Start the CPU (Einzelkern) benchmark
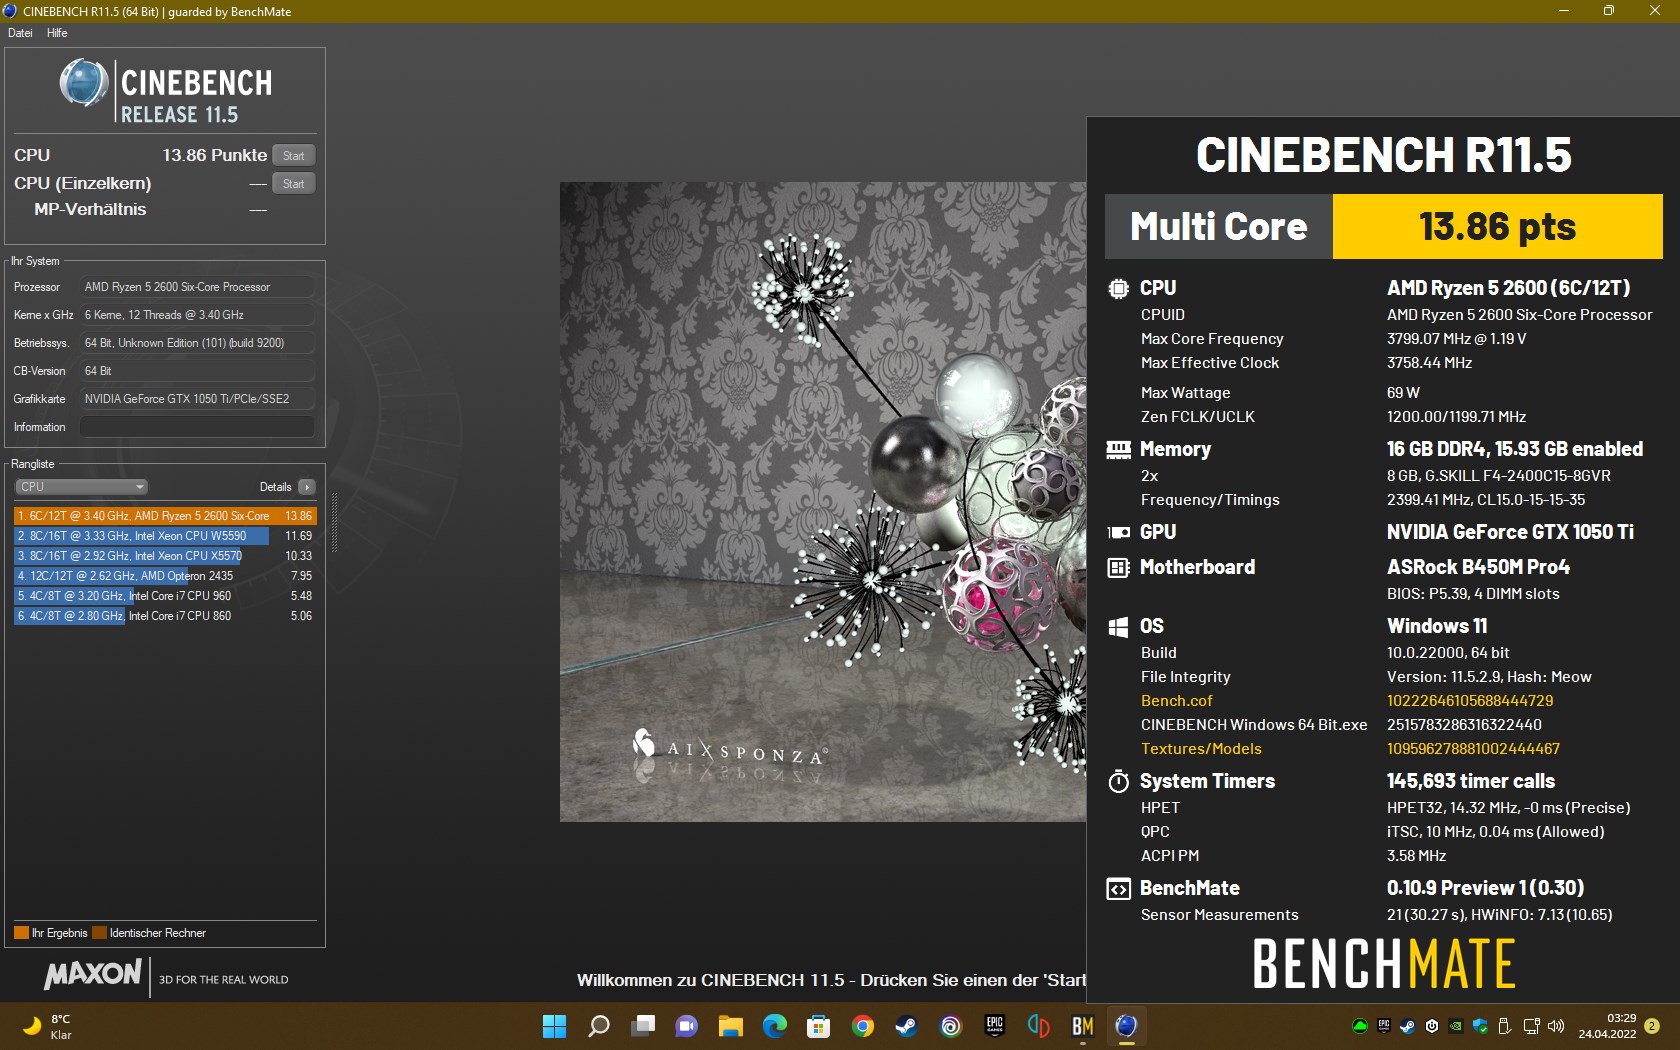The width and height of the screenshot is (1680, 1050). [x=293, y=183]
